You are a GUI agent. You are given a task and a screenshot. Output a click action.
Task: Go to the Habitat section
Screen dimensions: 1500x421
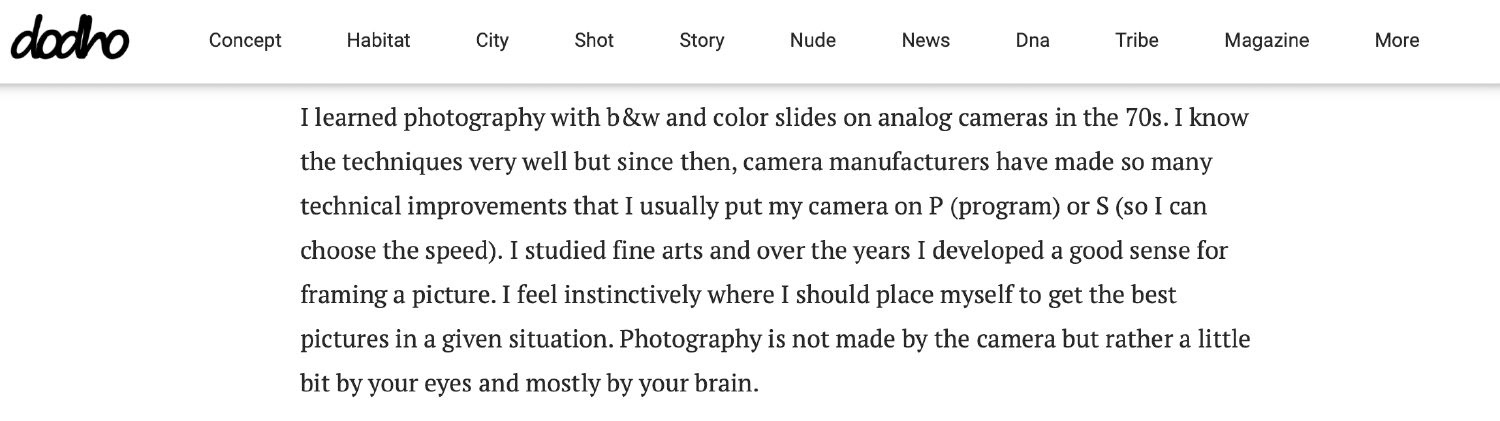[378, 41]
